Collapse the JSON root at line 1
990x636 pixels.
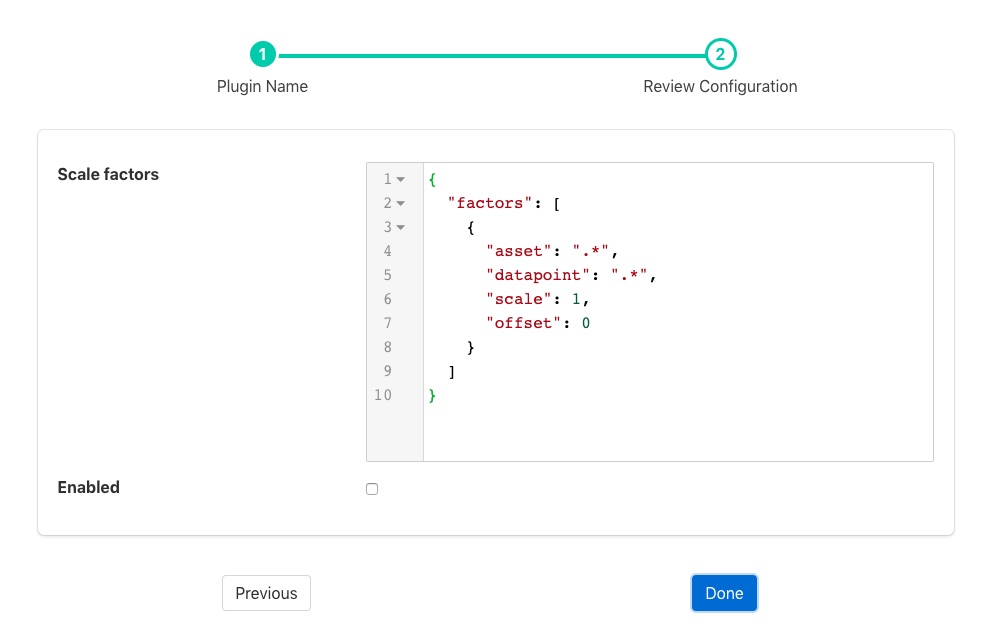401,180
